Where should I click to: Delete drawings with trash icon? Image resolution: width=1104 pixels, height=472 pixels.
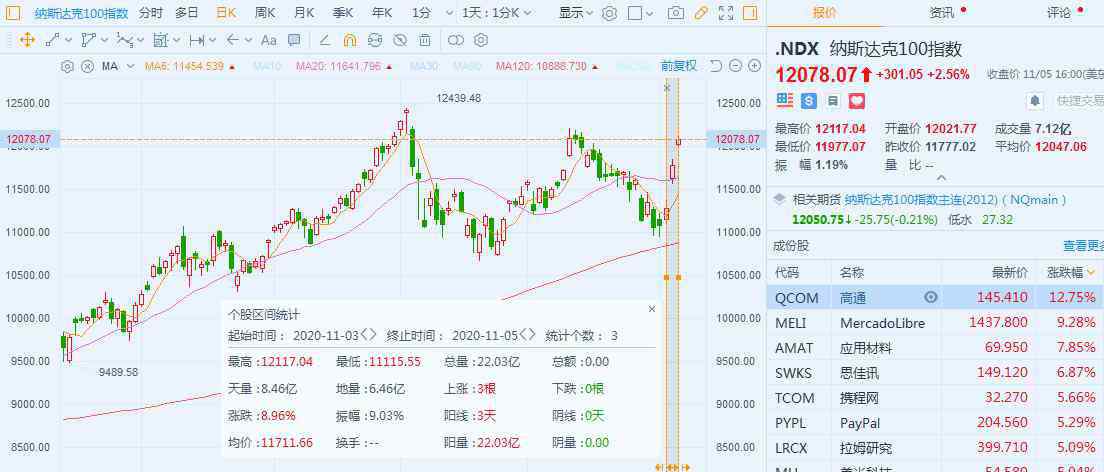click(x=424, y=40)
